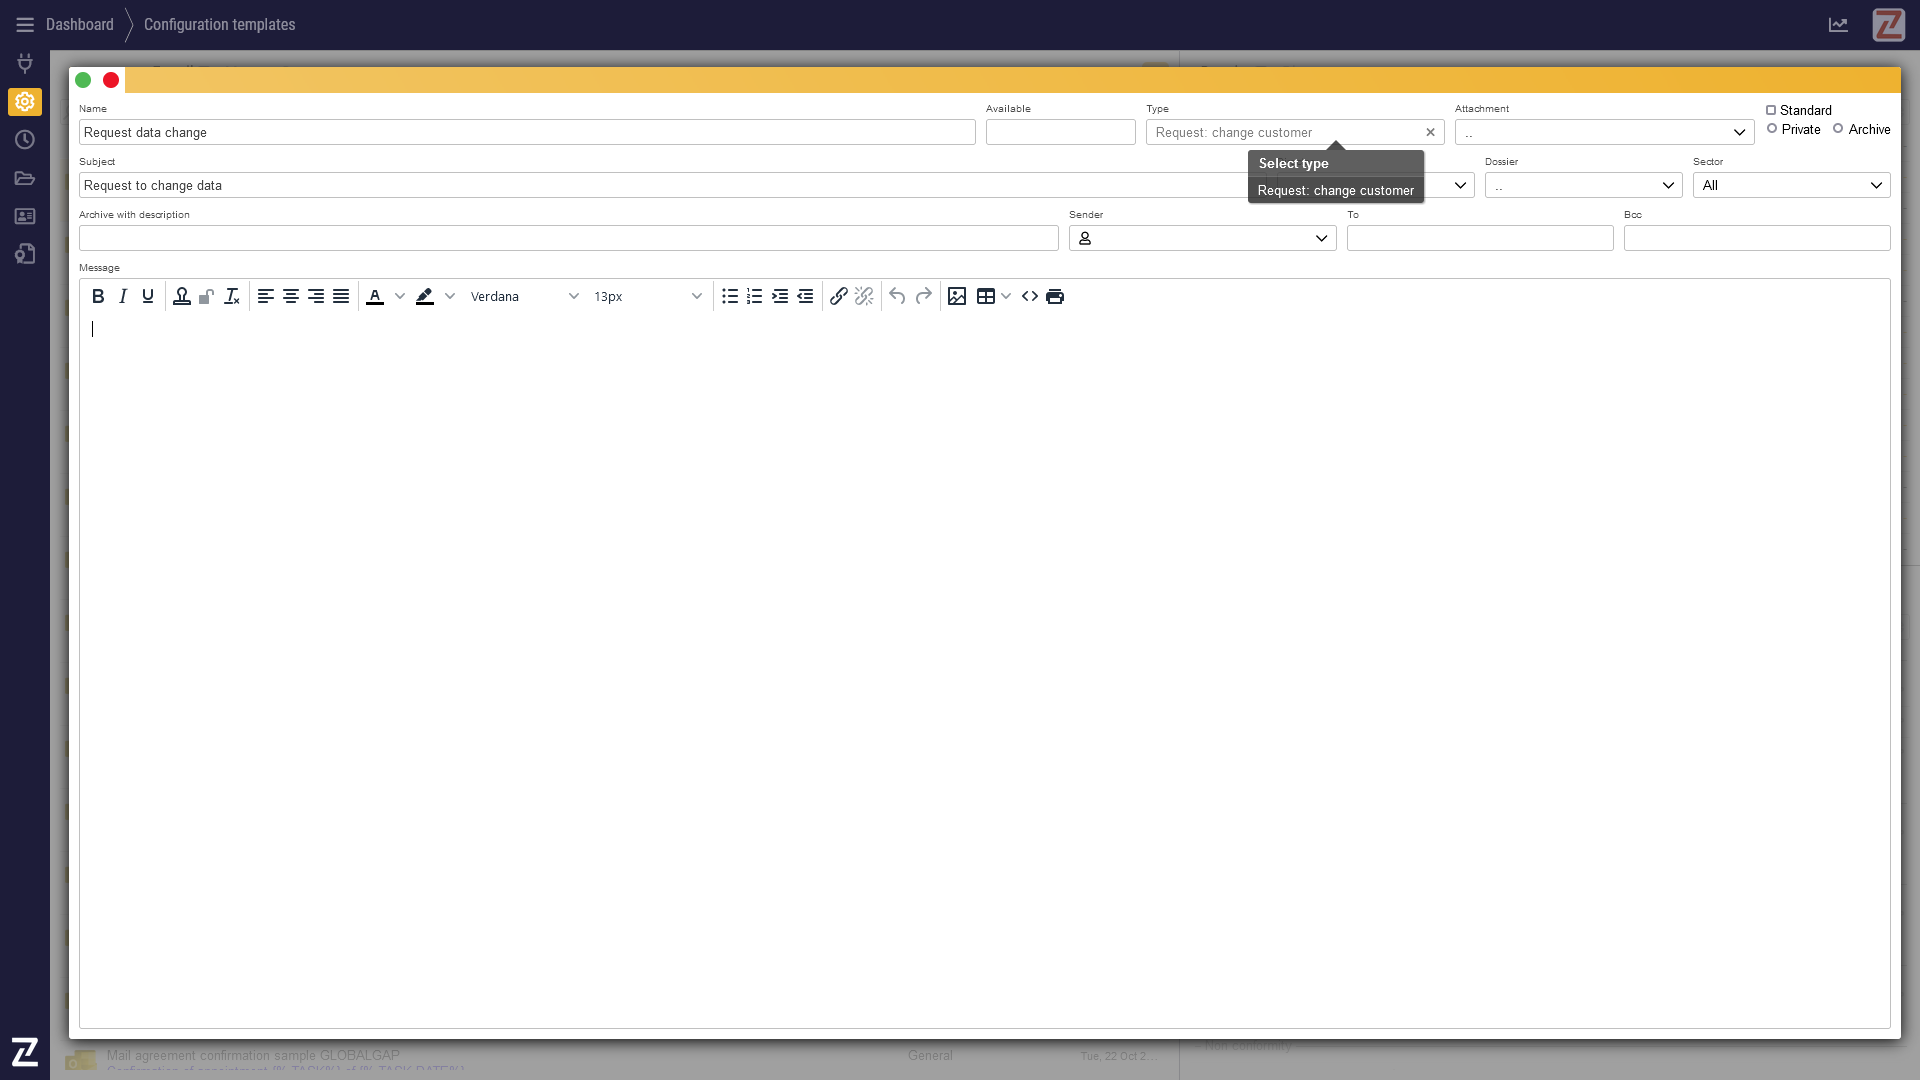The height and width of the screenshot is (1080, 1920).
Task: Click the insert link icon
Action: [839, 296]
